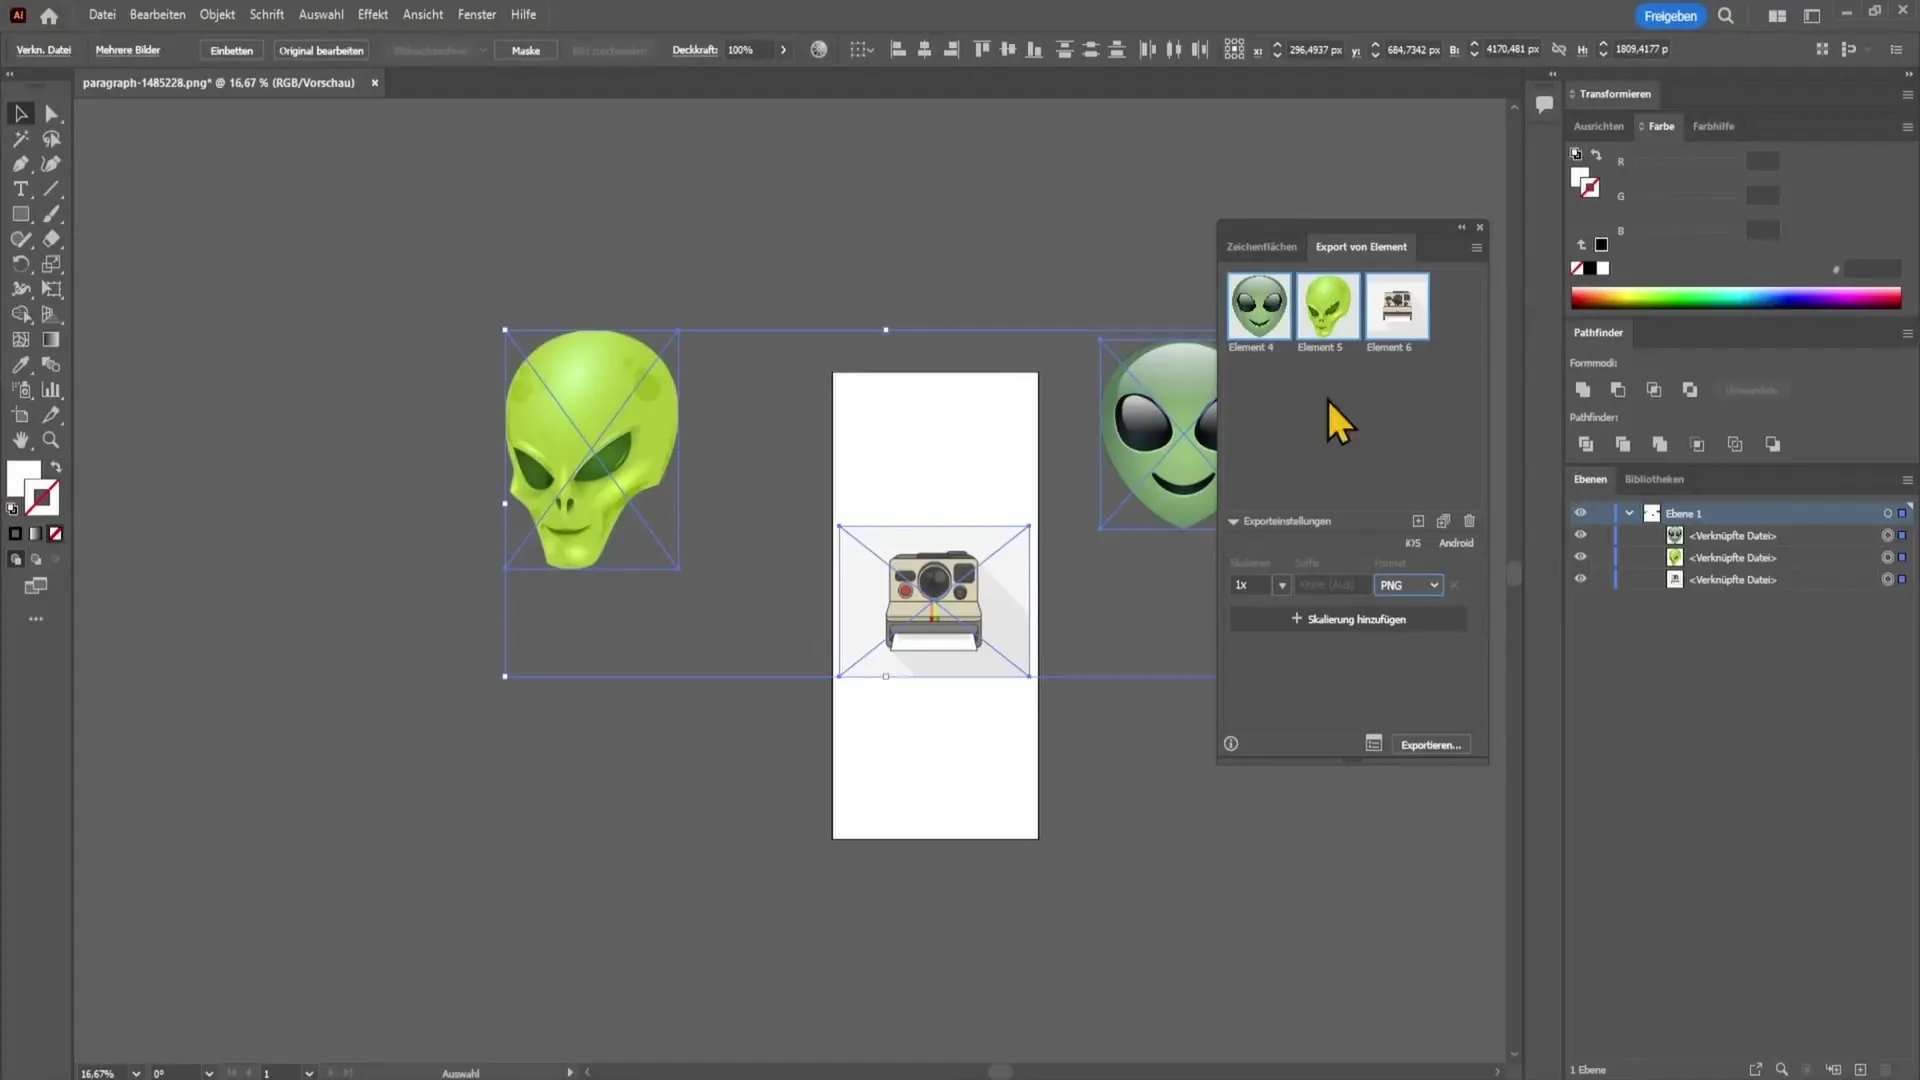Select the Type tool
This screenshot has height=1080, width=1920.
tap(20, 189)
